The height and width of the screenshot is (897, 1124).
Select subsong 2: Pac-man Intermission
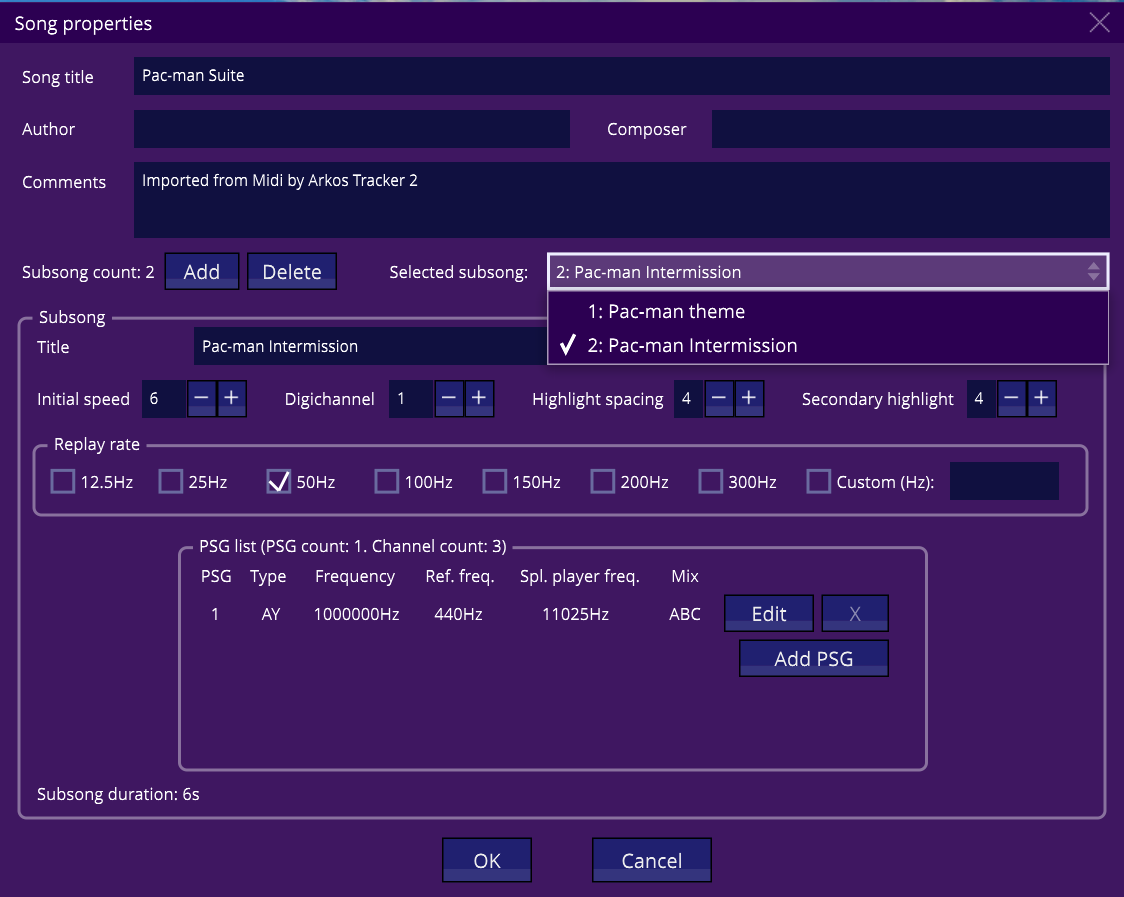[x=828, y=346]
